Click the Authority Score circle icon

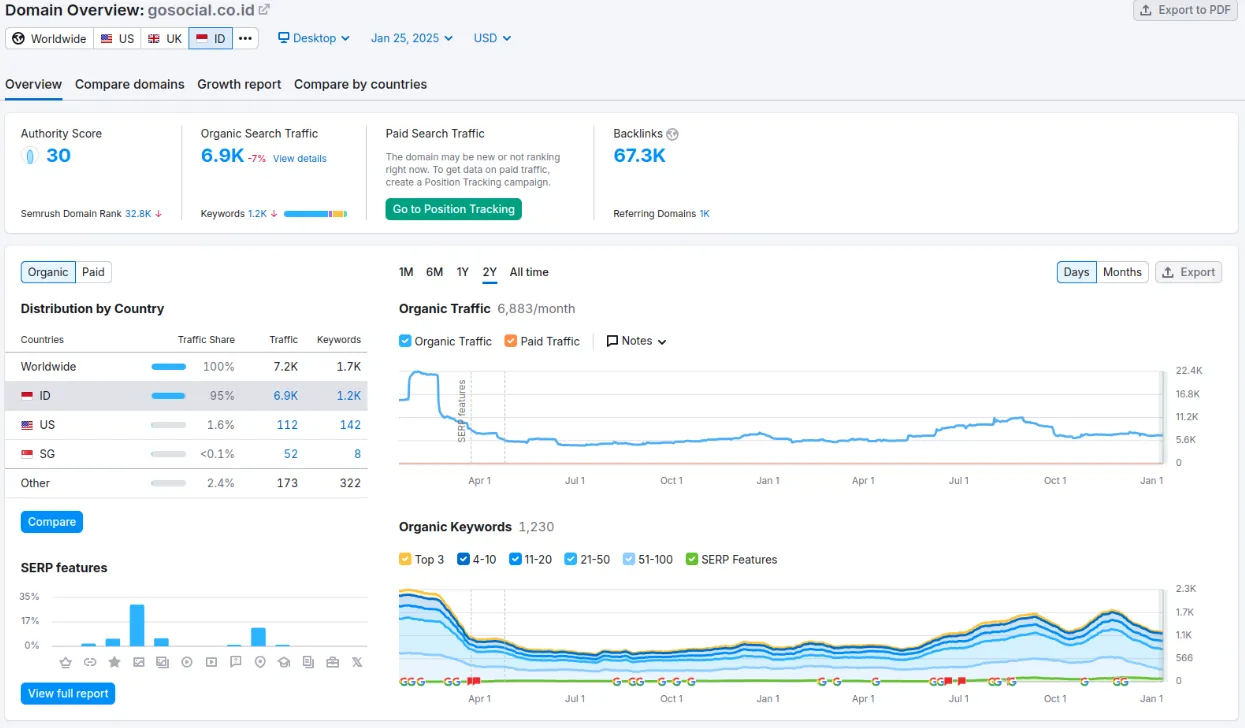(30, 156)
